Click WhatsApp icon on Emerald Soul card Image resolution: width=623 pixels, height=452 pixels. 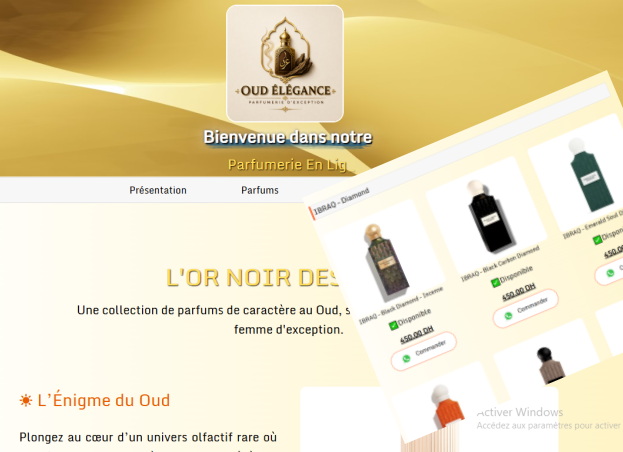pos(610,273)
